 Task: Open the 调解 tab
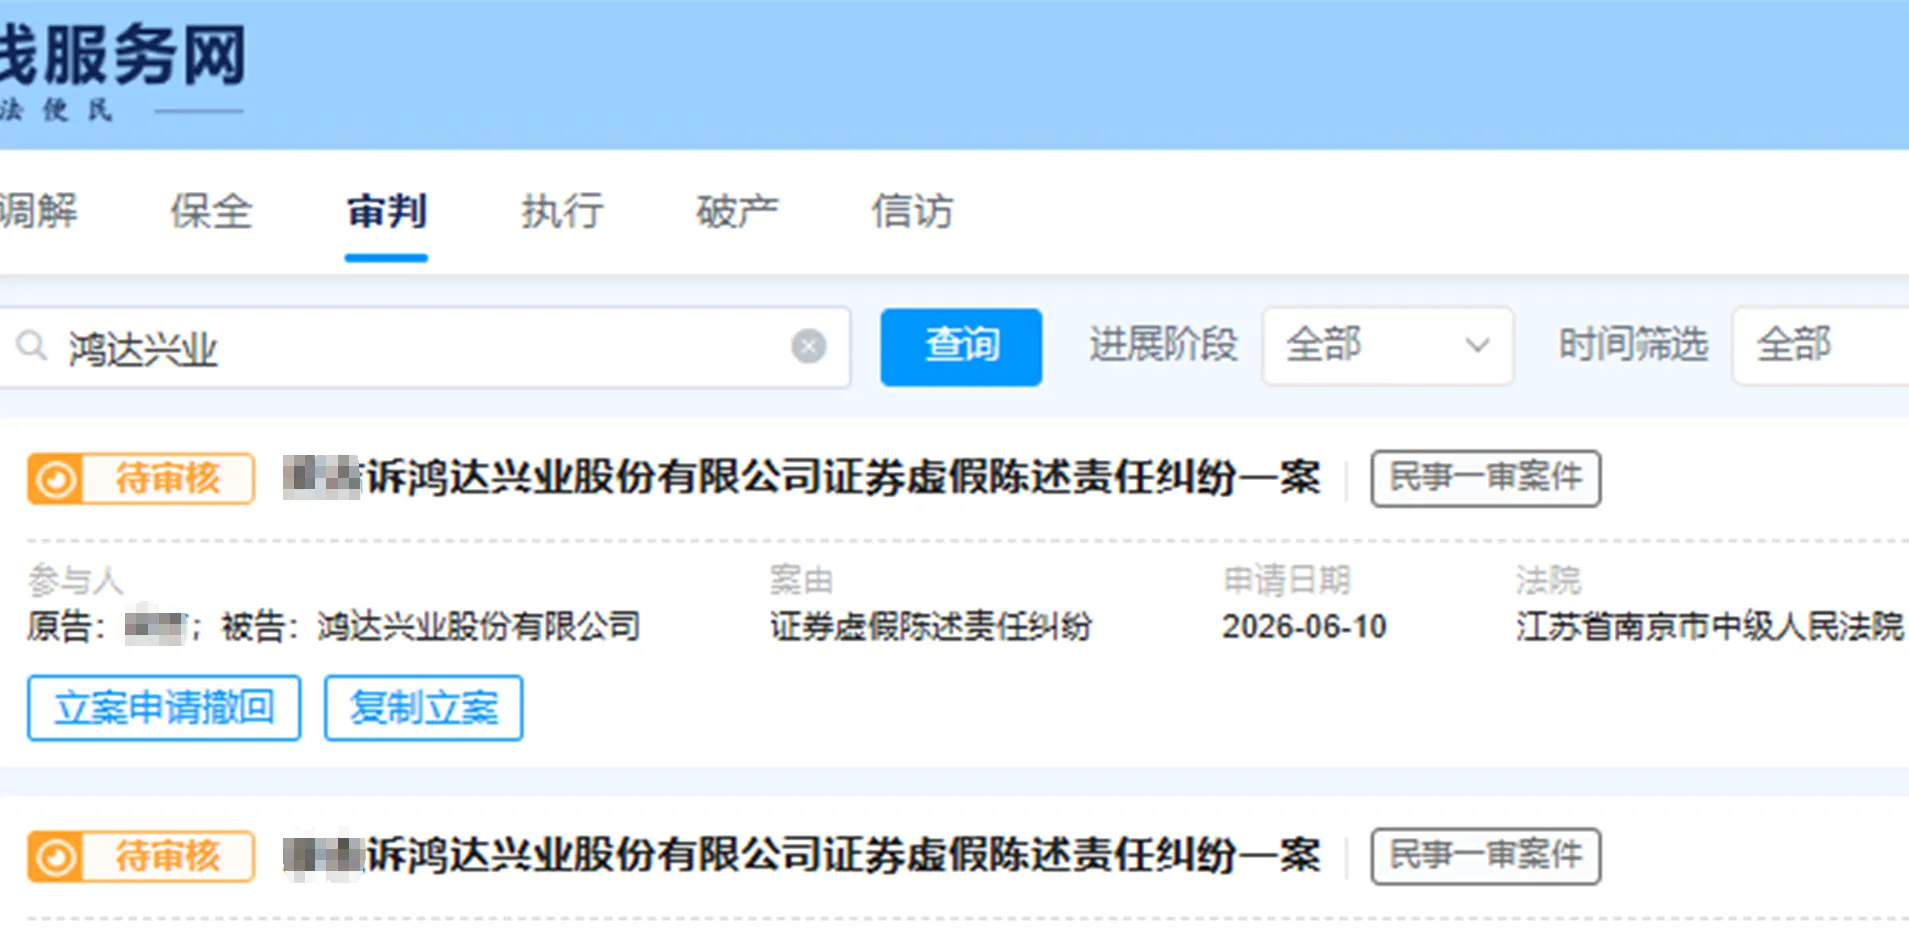38,211
